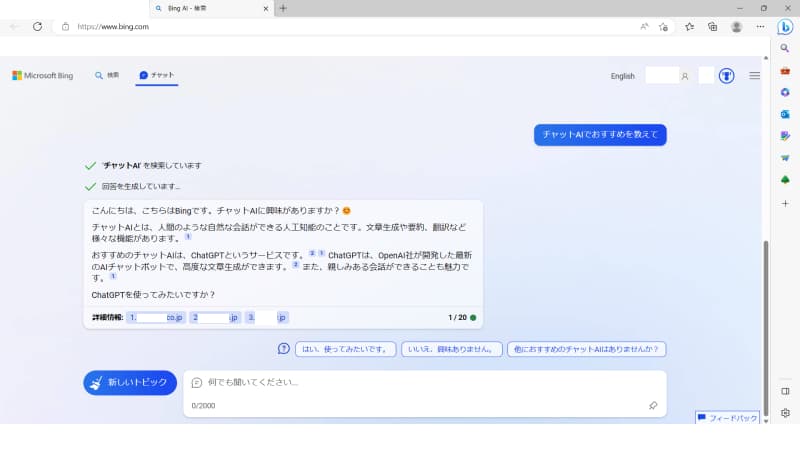
Task: Open the browser profile avatar
Action: (x=736, y=27)
